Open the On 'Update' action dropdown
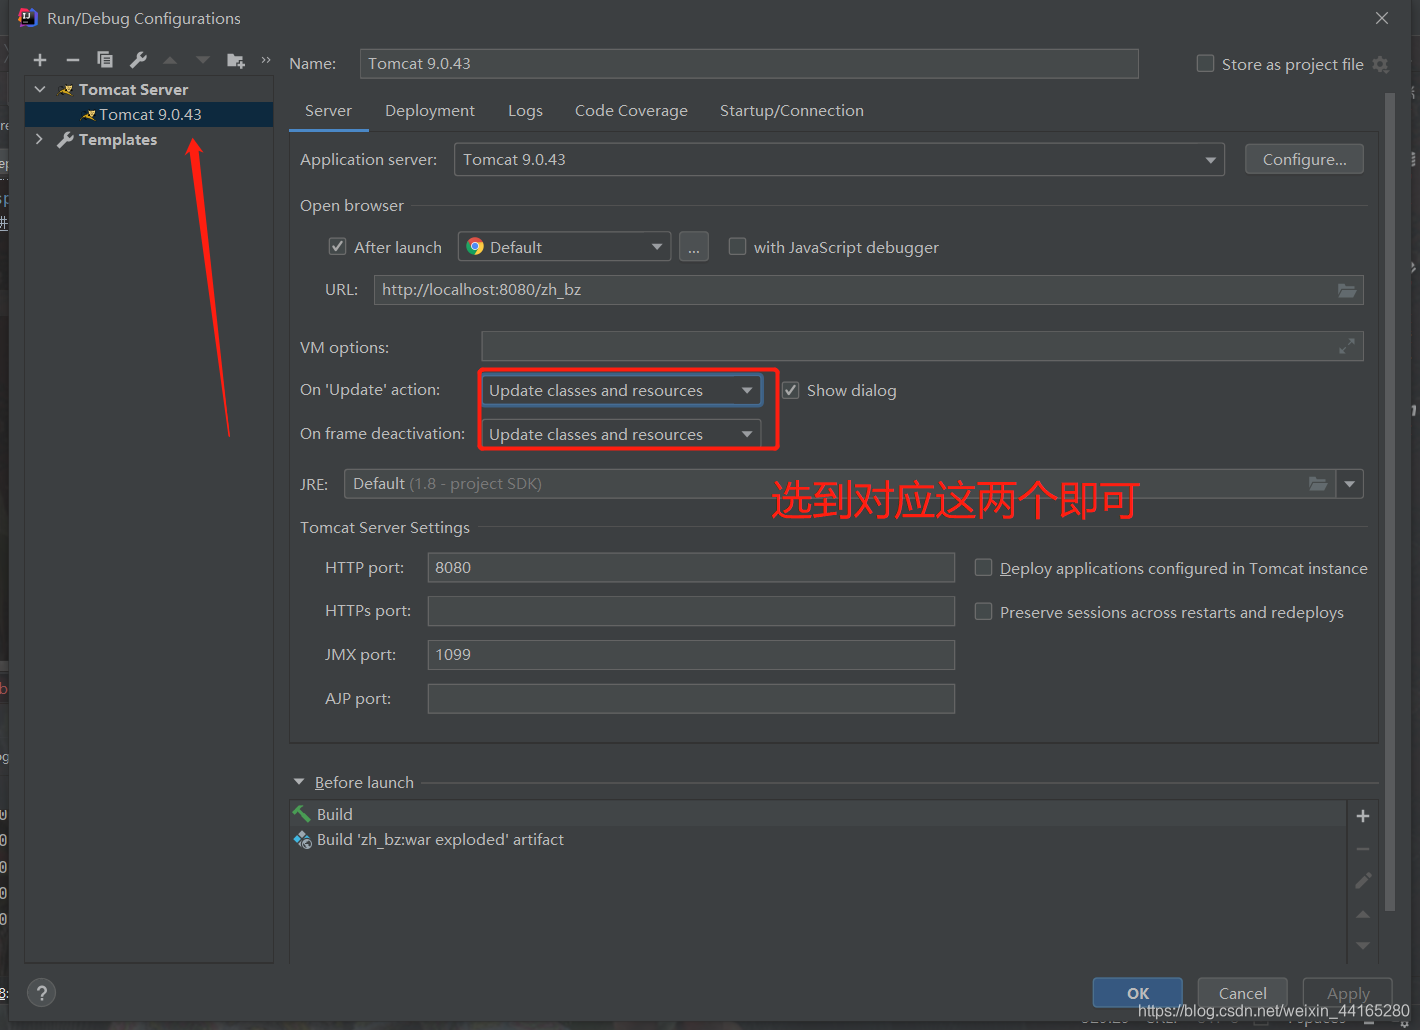This screenshot has width=1420, height=1030. point(621,390)
